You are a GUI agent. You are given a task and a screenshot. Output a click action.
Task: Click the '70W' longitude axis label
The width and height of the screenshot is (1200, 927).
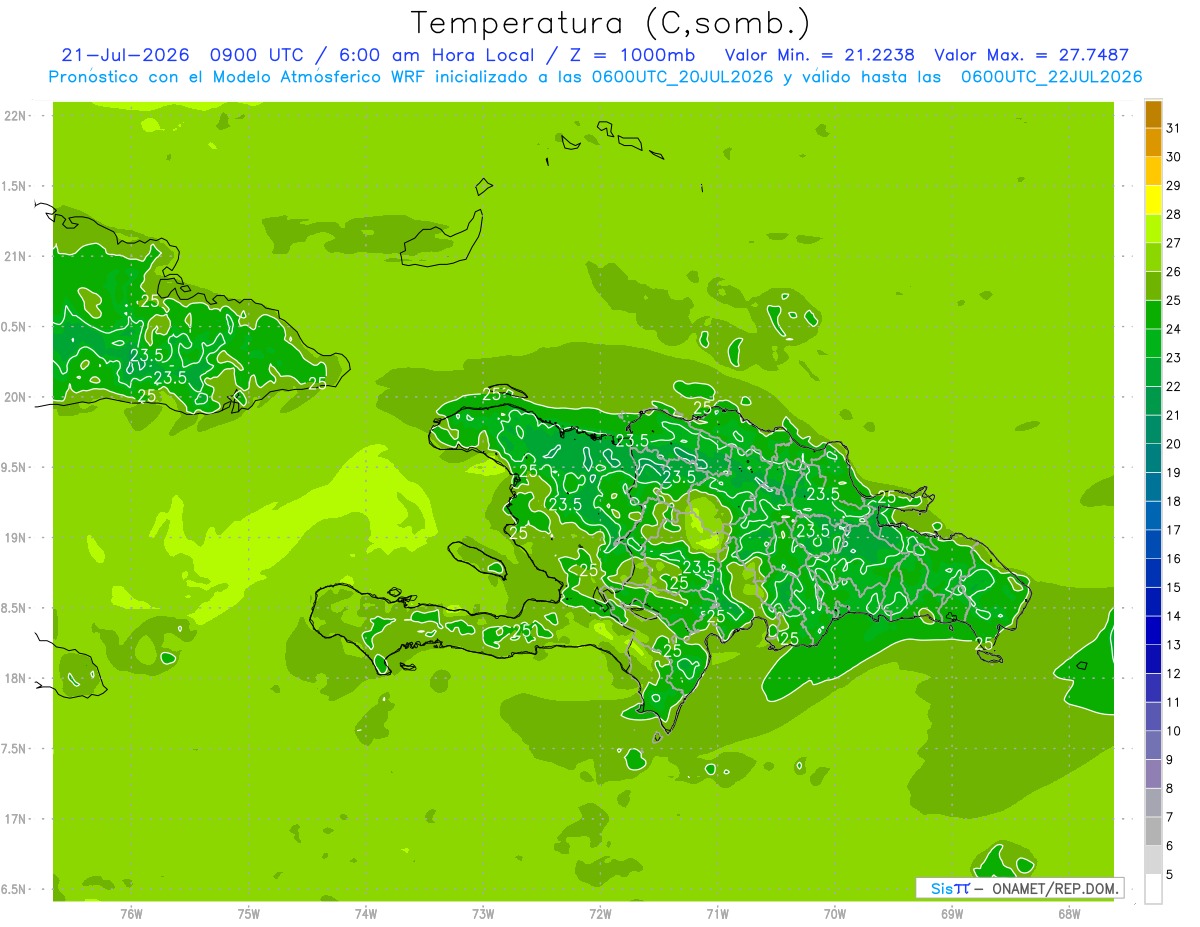coord(835,913)
